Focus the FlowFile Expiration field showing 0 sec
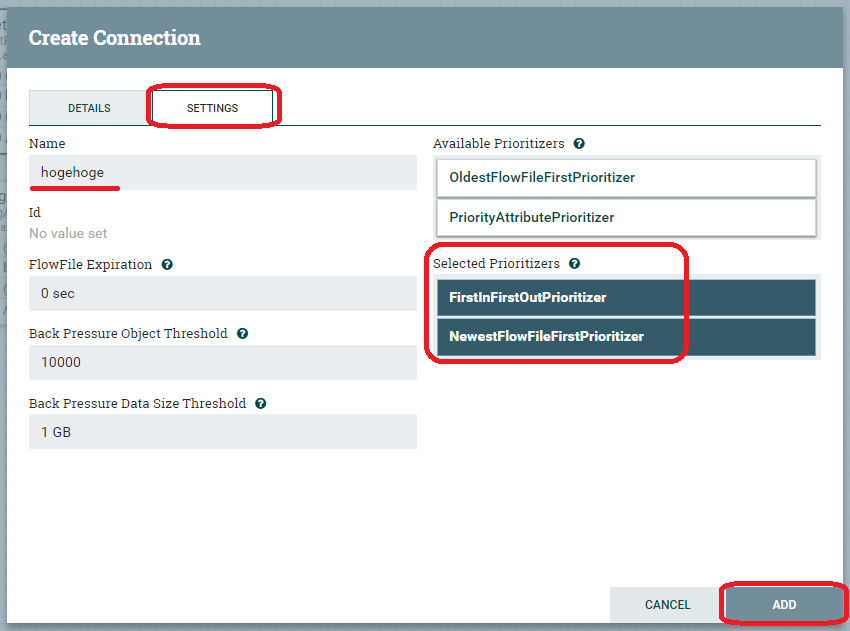850x631 pixels. [x=222, y=294]
